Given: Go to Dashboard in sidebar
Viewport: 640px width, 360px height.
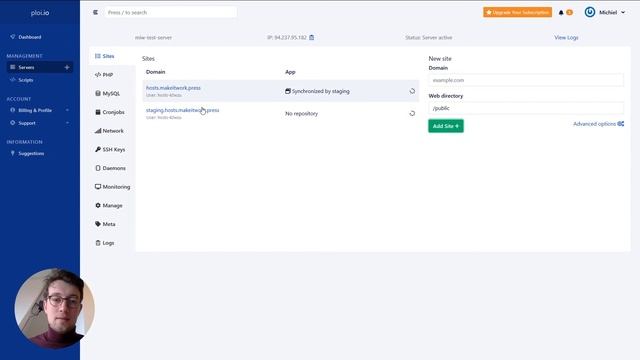Looking at the screenshot, I should (x=29, y=37).
